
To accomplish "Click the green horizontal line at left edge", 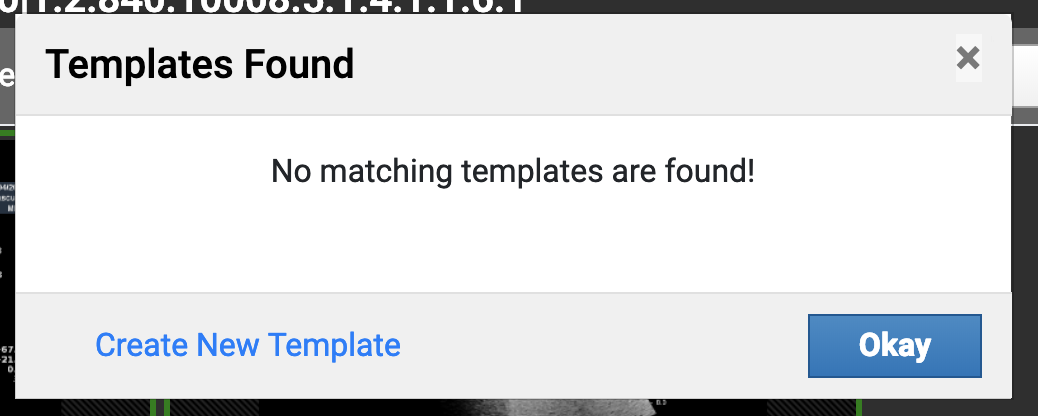I will pyautogui.click(x=7, y=133).
